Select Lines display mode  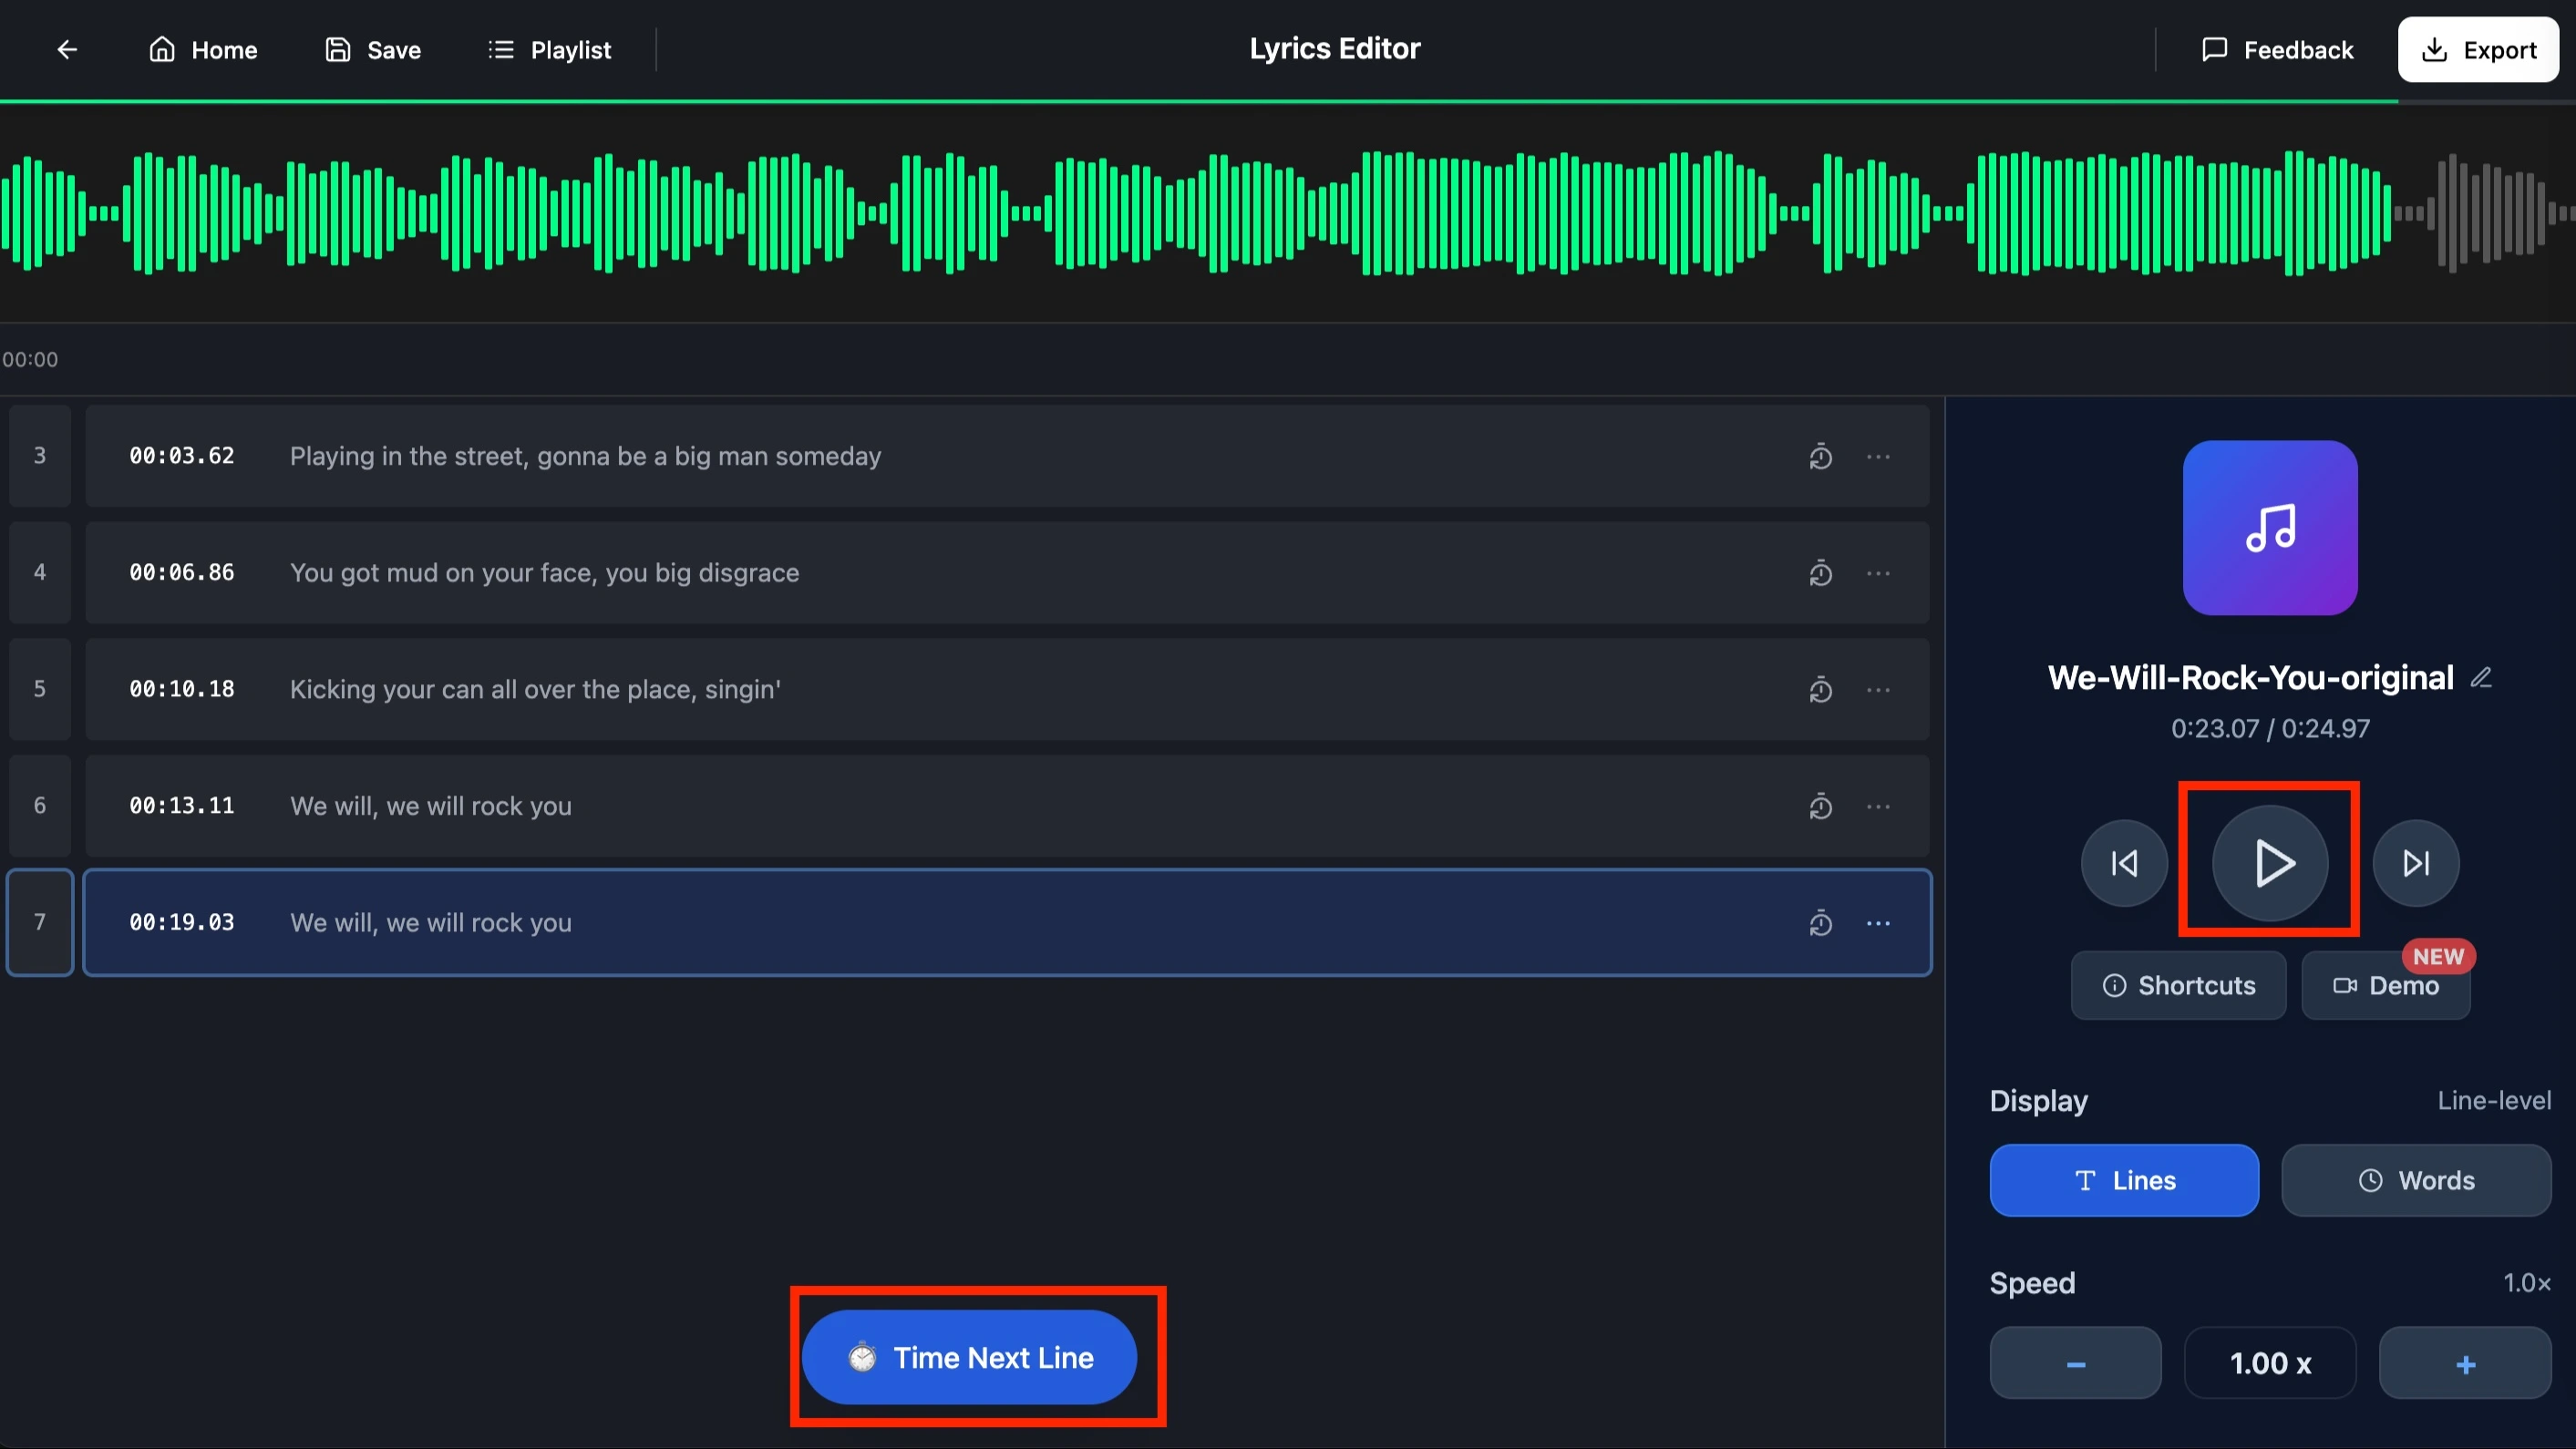2124,1180
